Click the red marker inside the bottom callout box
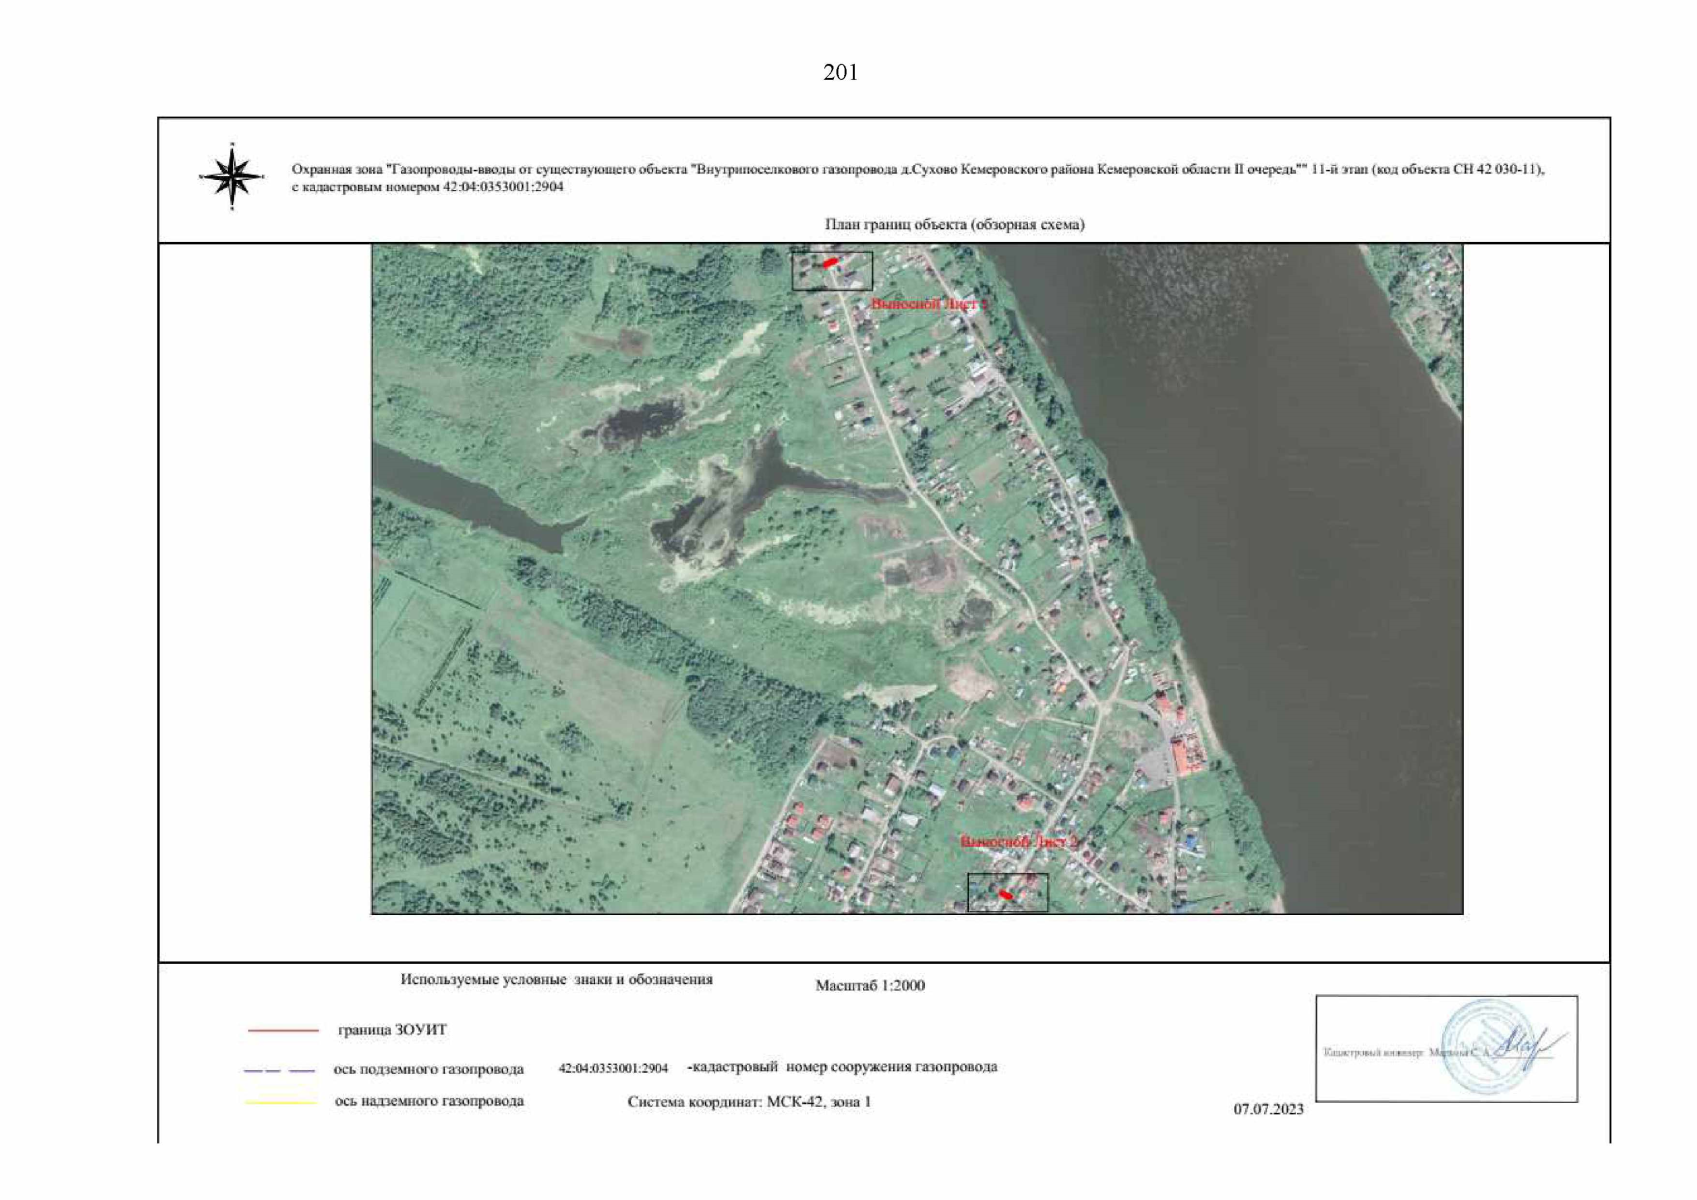The image size is (1697, 1200). (1006, 895)
